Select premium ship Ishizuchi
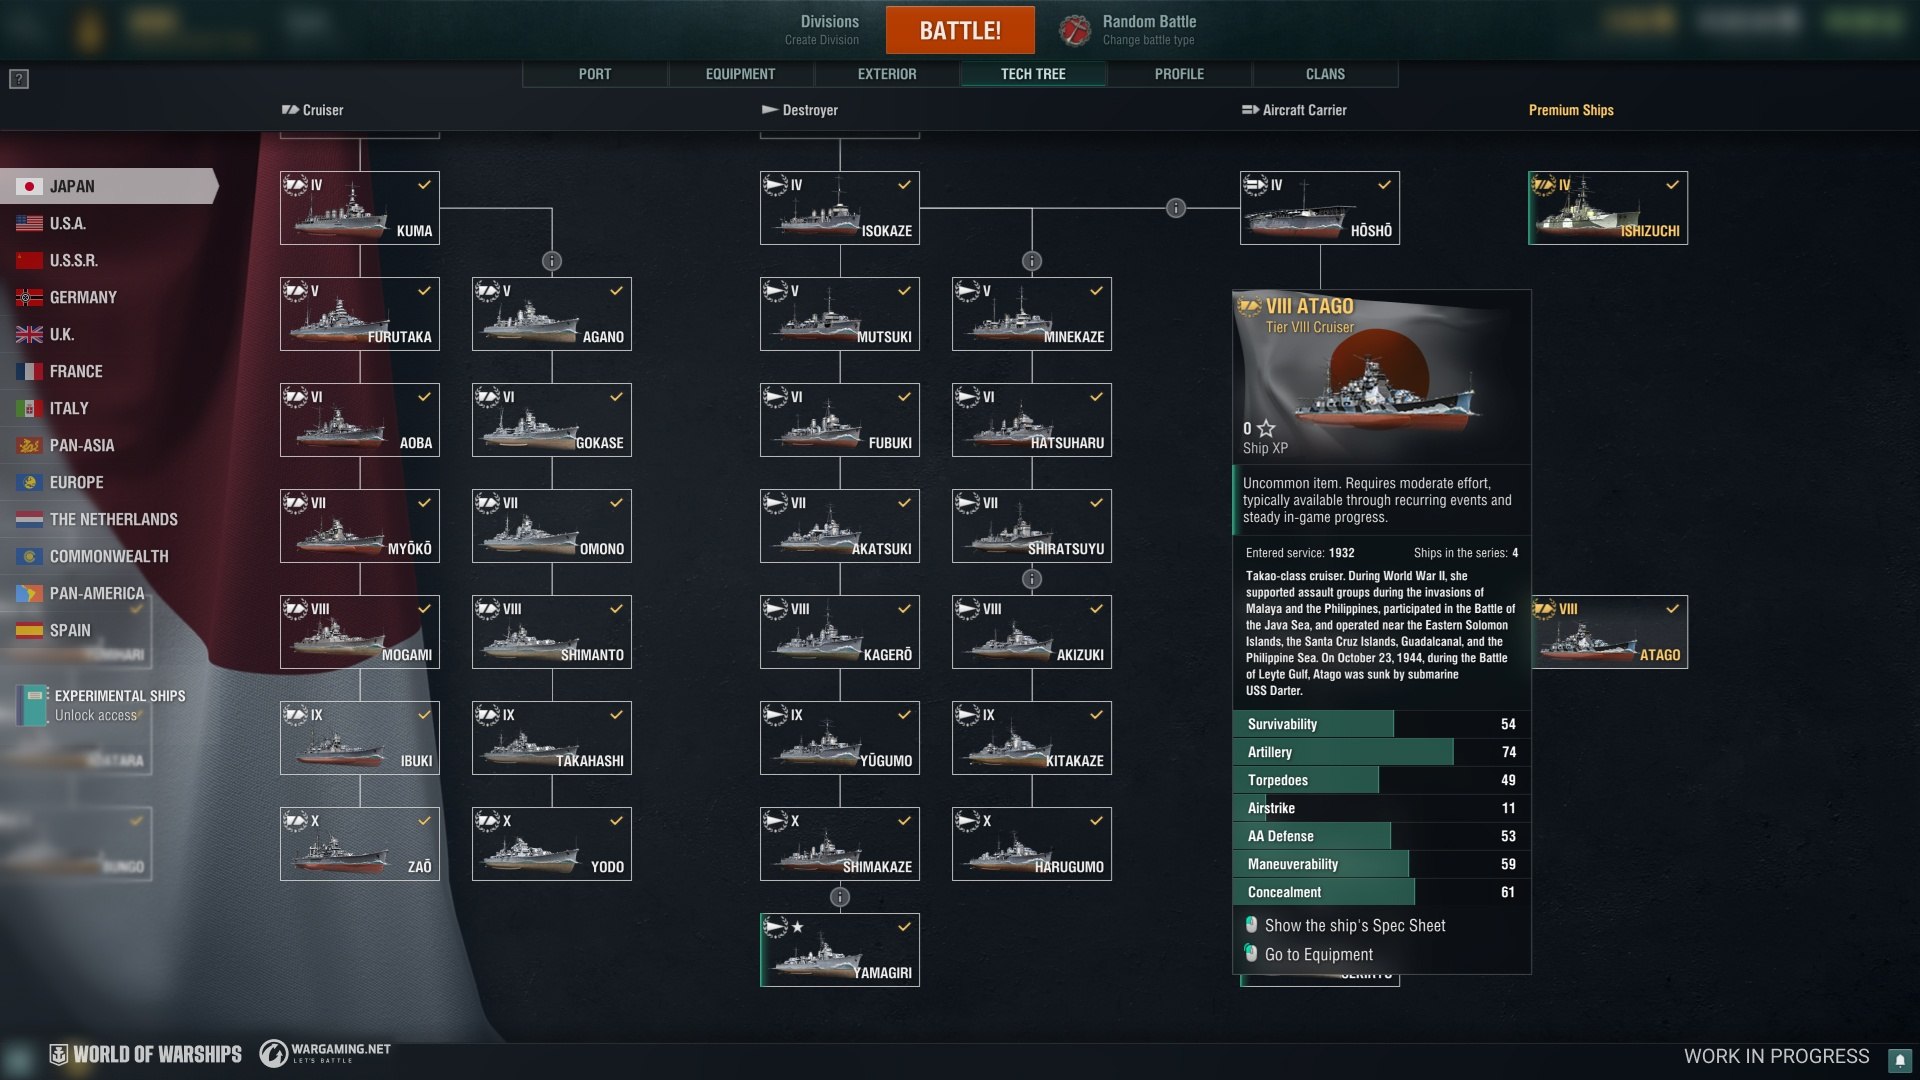 [x=1608, y=208]
